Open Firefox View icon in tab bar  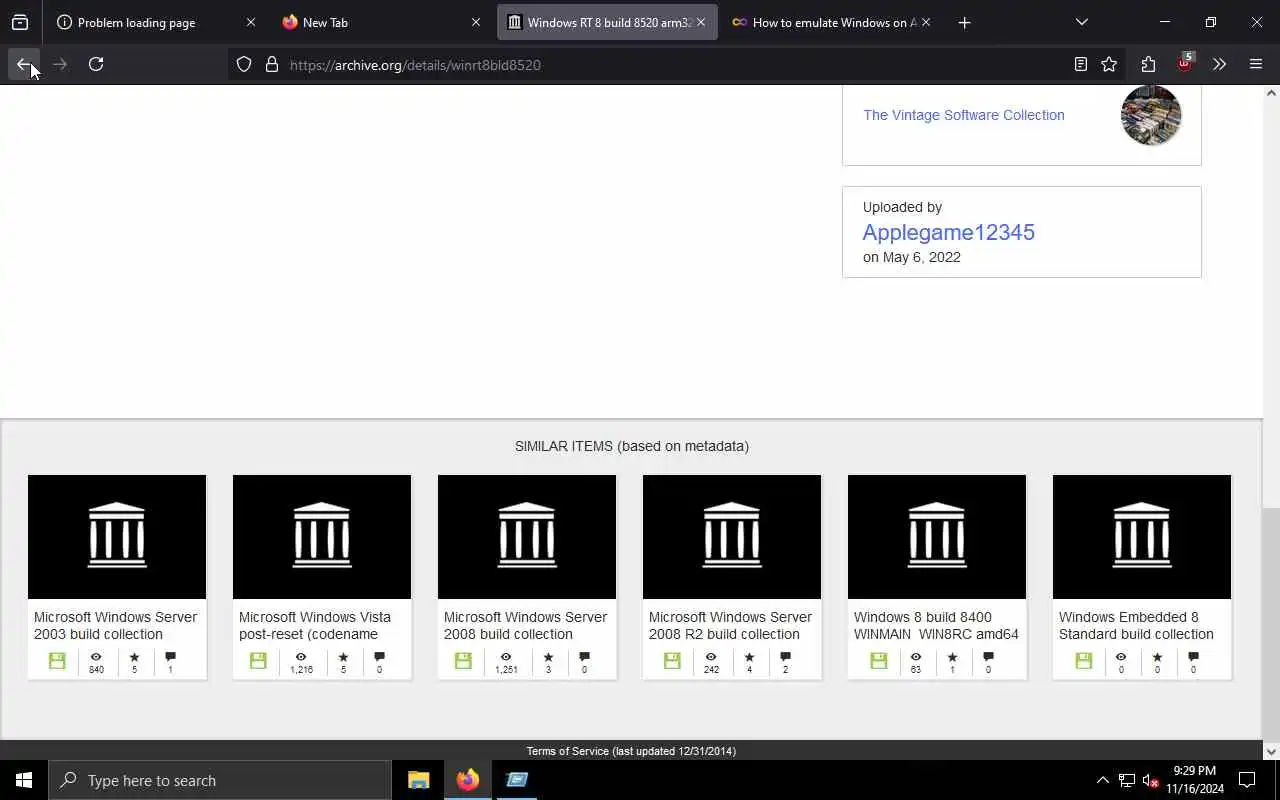coord(20,22)
